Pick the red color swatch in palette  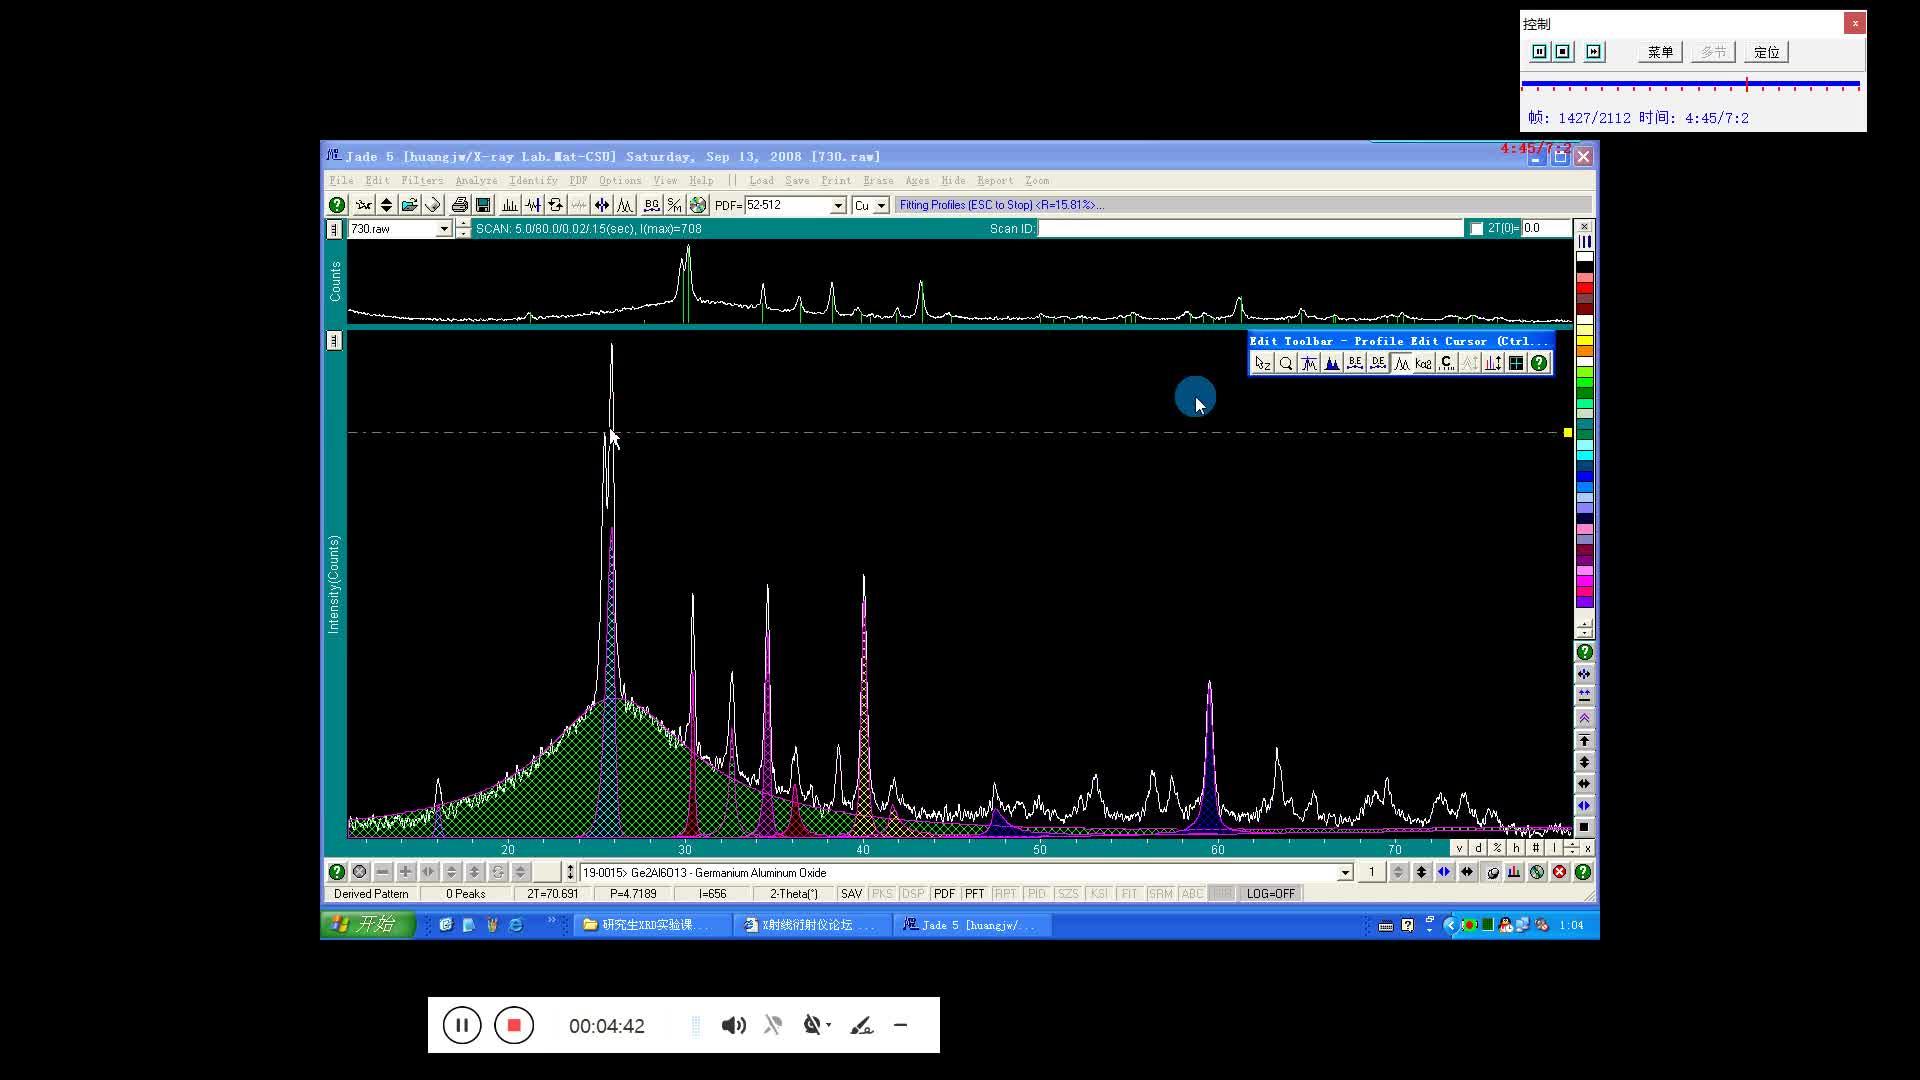tap(1584, 288)
